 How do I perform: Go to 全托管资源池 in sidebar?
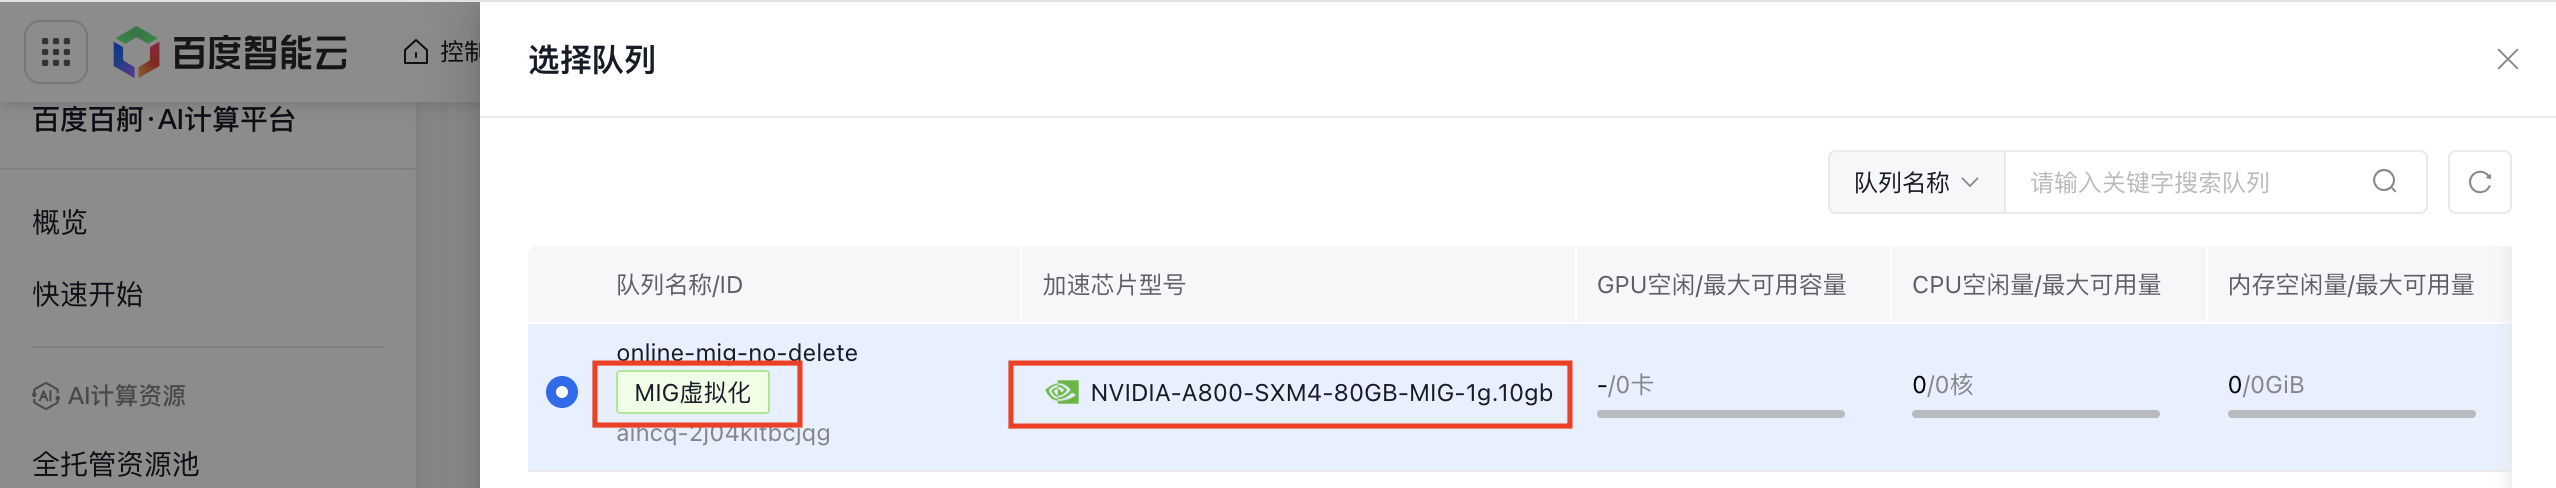pyautogui.click(x=116, y=464)
